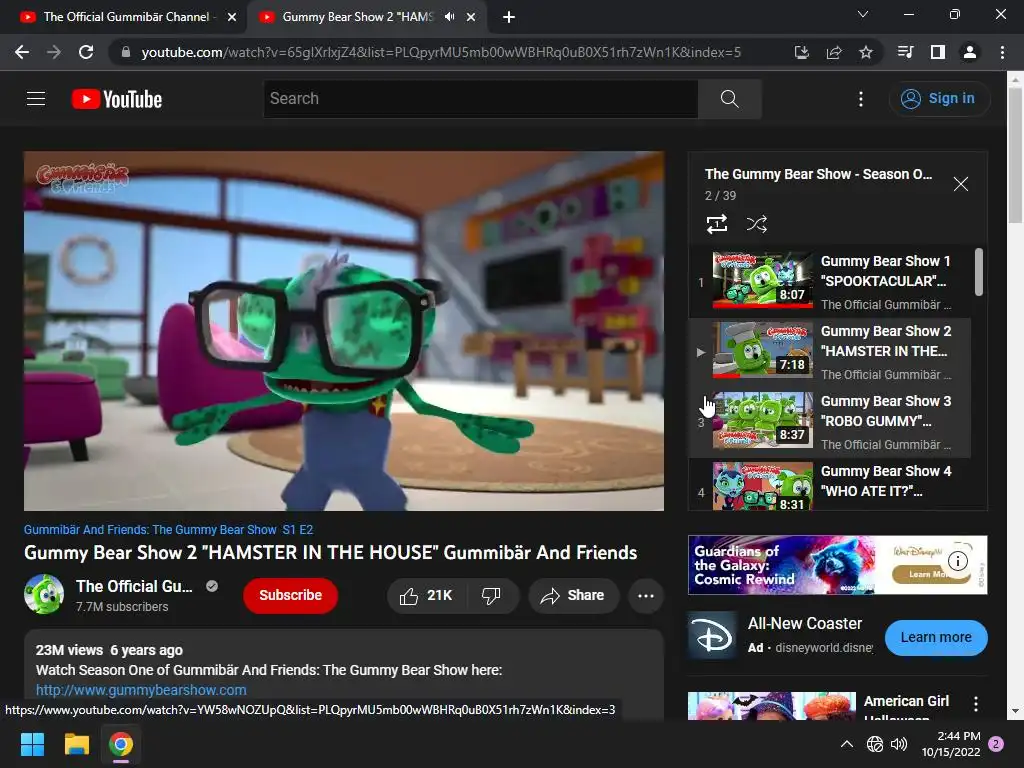Image resolution: width=1024 pixels, height=768 pixels.
Task: Open media controls icon in Chrome toolbar
Action: click(905, 52)
